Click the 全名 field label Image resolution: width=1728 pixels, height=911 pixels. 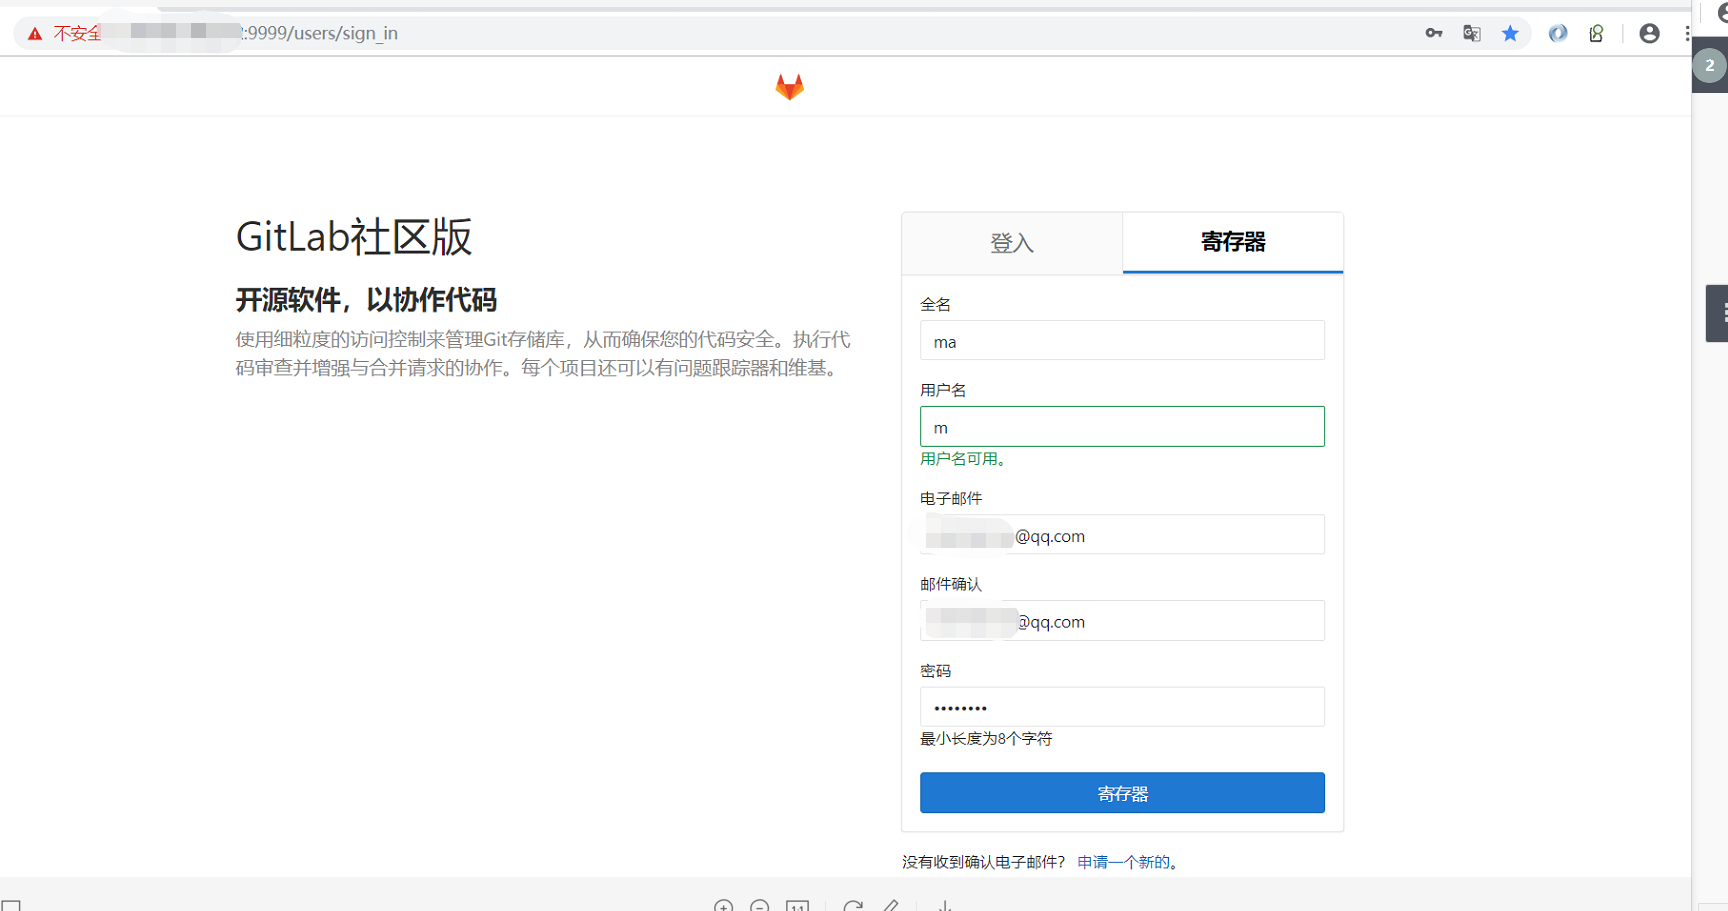(935, 305)
